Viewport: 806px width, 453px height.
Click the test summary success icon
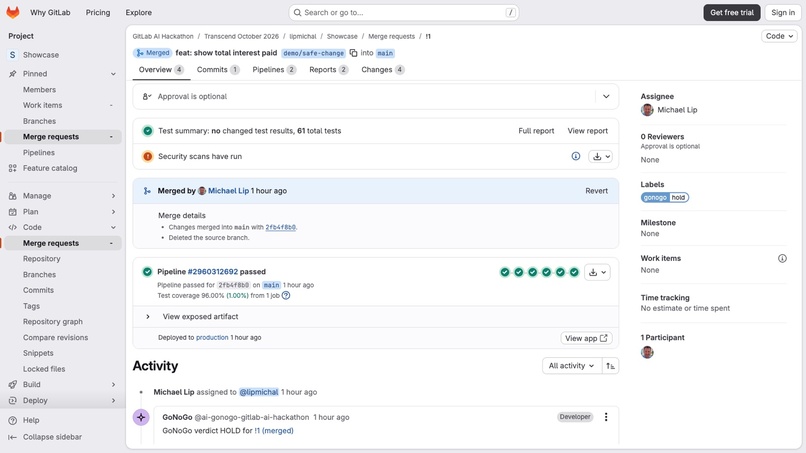coord(148,131)
